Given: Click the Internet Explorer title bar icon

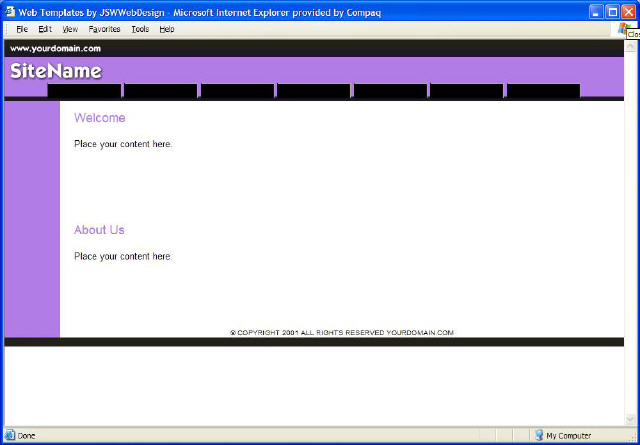Looking at the screenshot, I should 10,11.
